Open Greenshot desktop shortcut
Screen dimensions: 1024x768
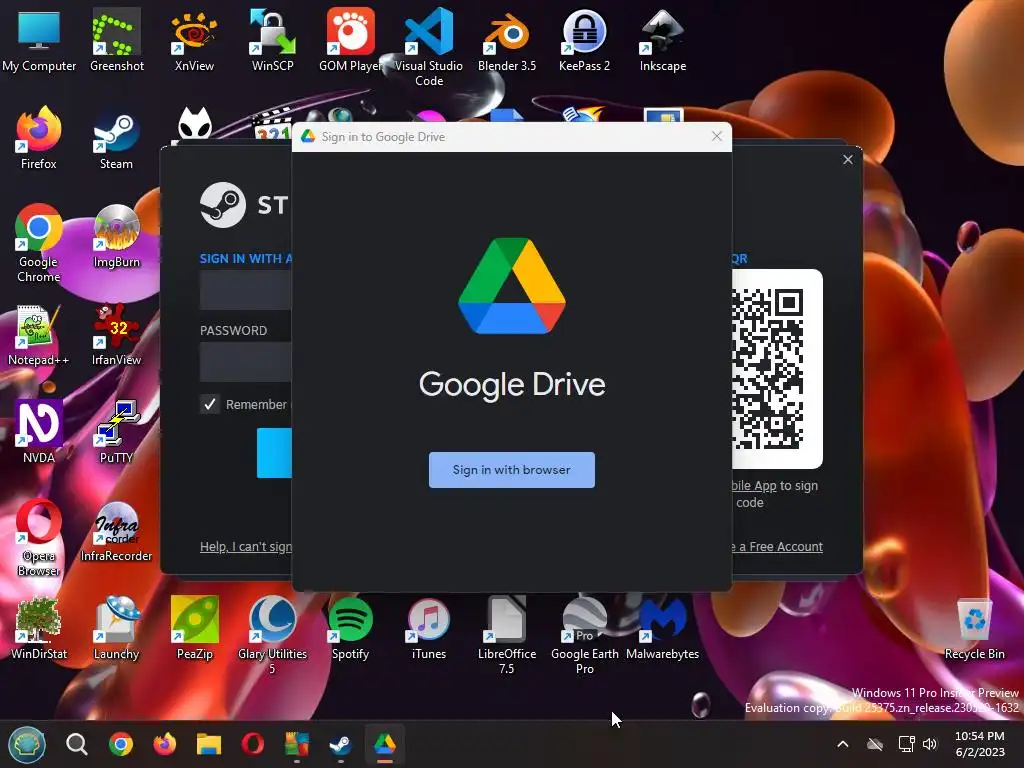click(x=116, y=40)
